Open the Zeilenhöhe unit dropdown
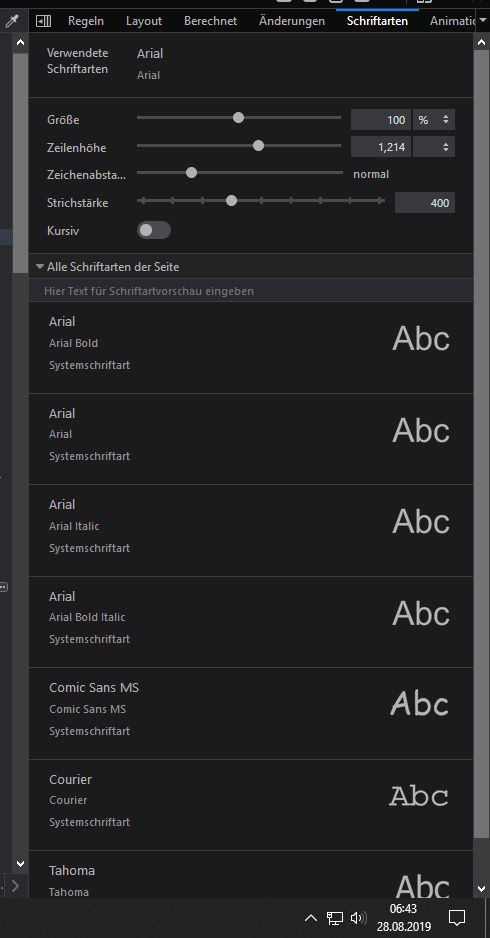 coord(434,147)
